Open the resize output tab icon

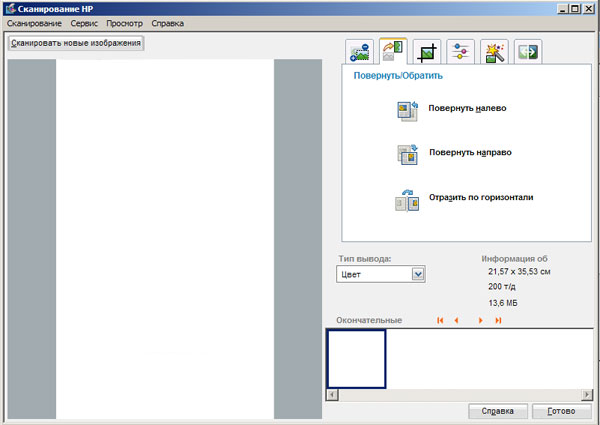tap(528, 52)
